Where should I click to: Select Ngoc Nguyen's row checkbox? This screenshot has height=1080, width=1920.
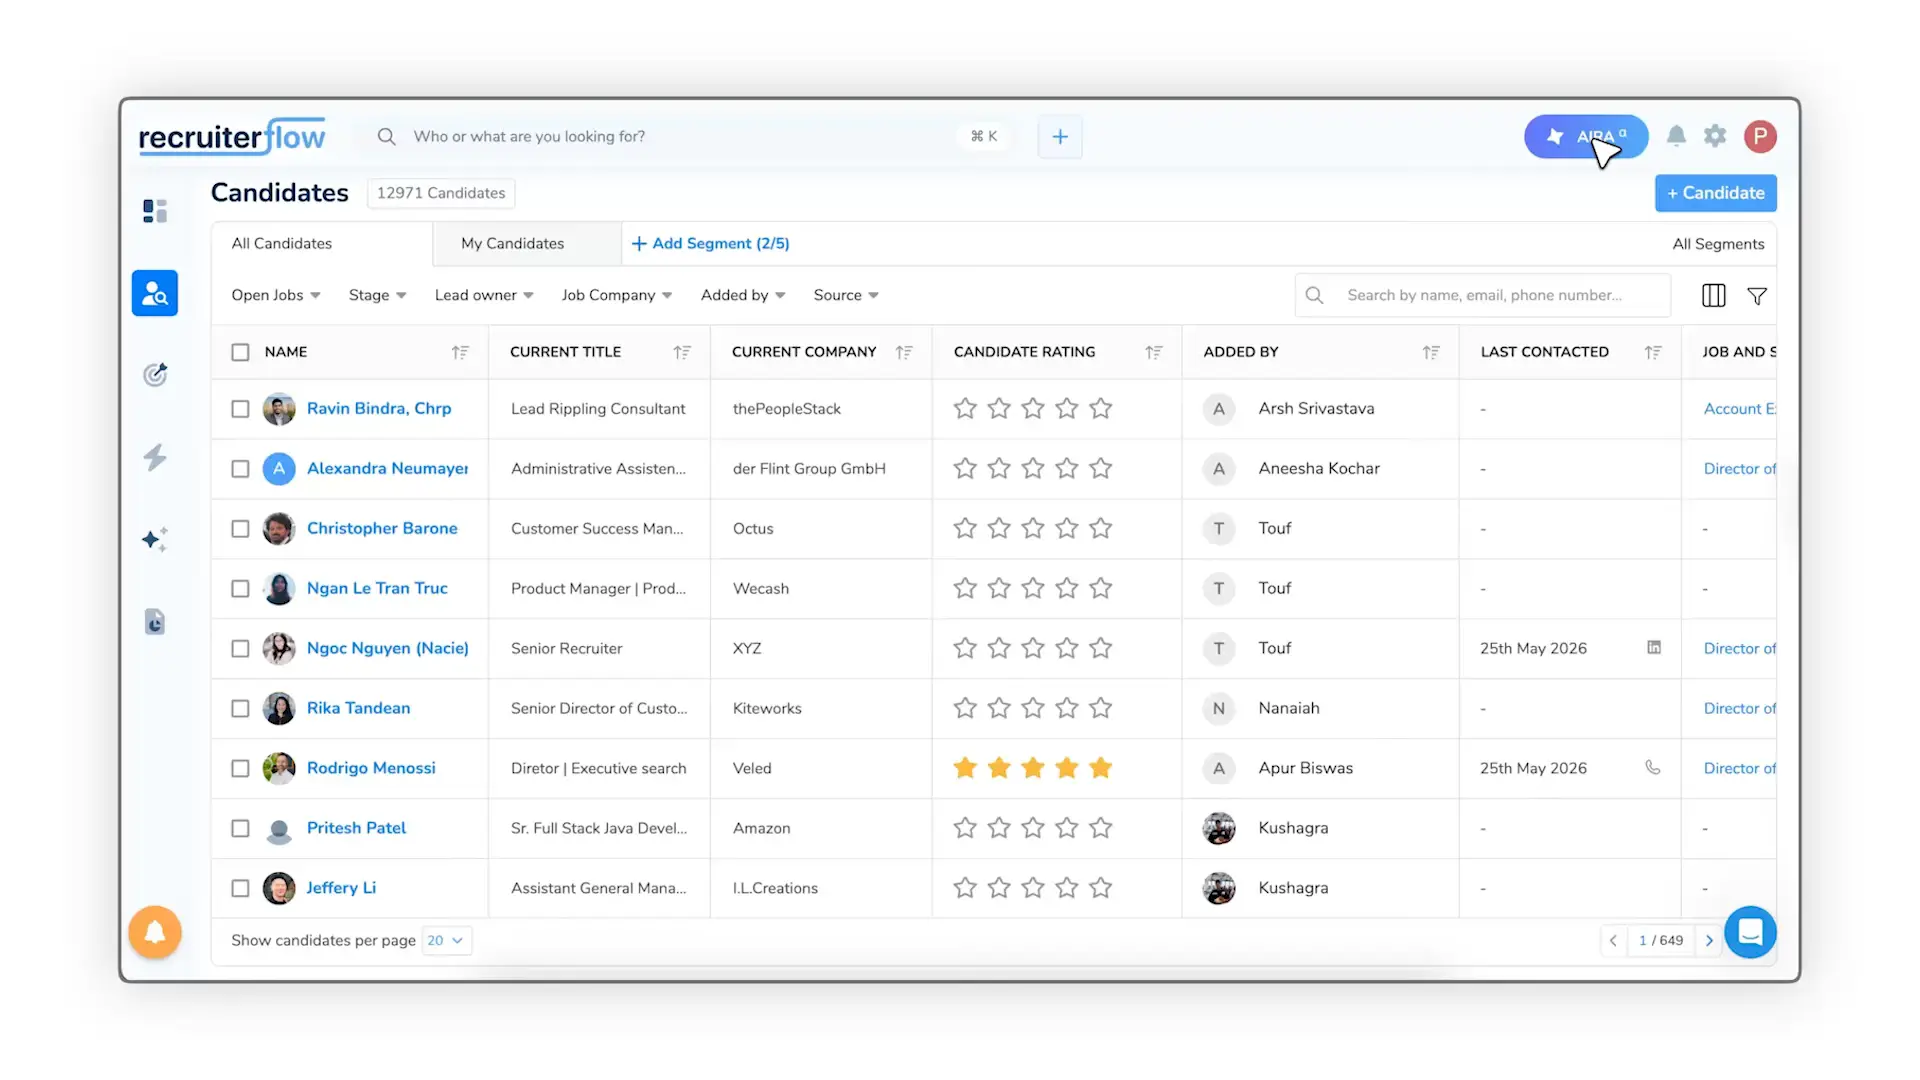(240, 649)
